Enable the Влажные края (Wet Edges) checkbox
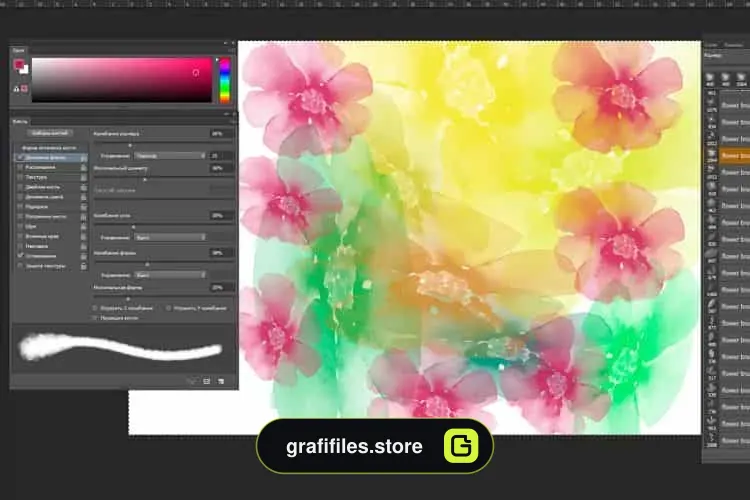The height and width of the screenshot is (500, 750). coord(20,236)
